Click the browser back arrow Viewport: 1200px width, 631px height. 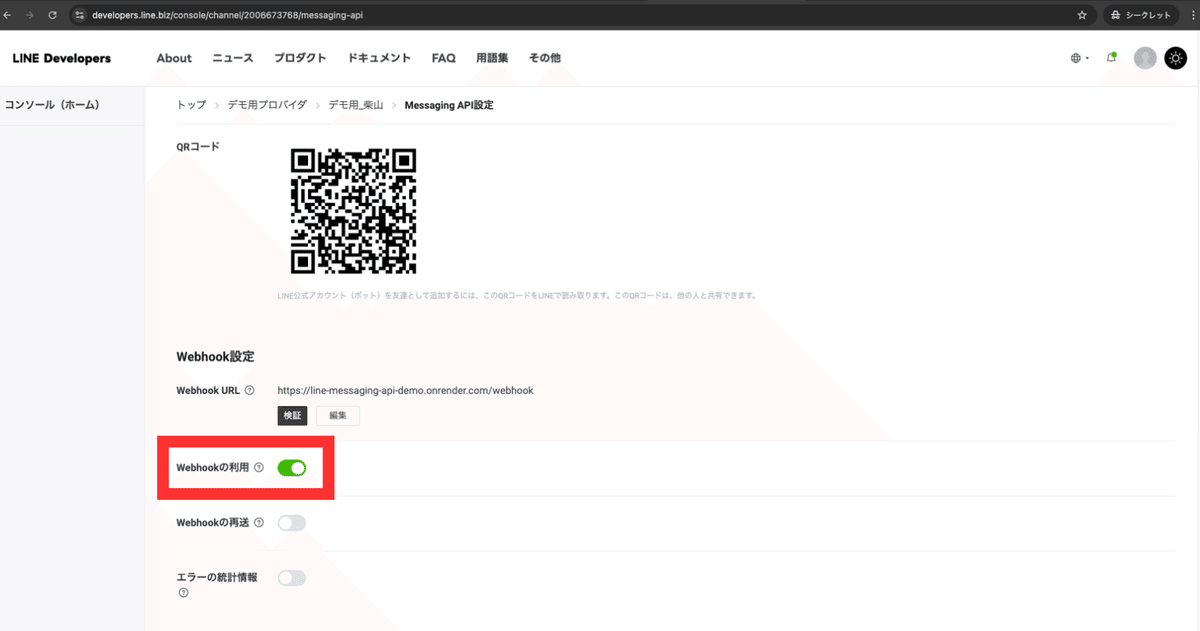coord(9,15)
